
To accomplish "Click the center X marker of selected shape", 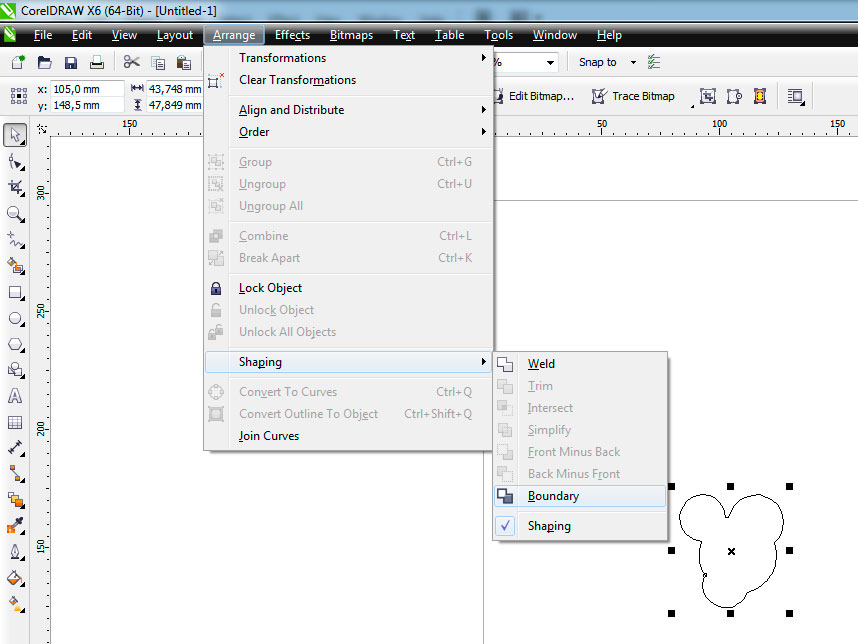I will (731, 552).
